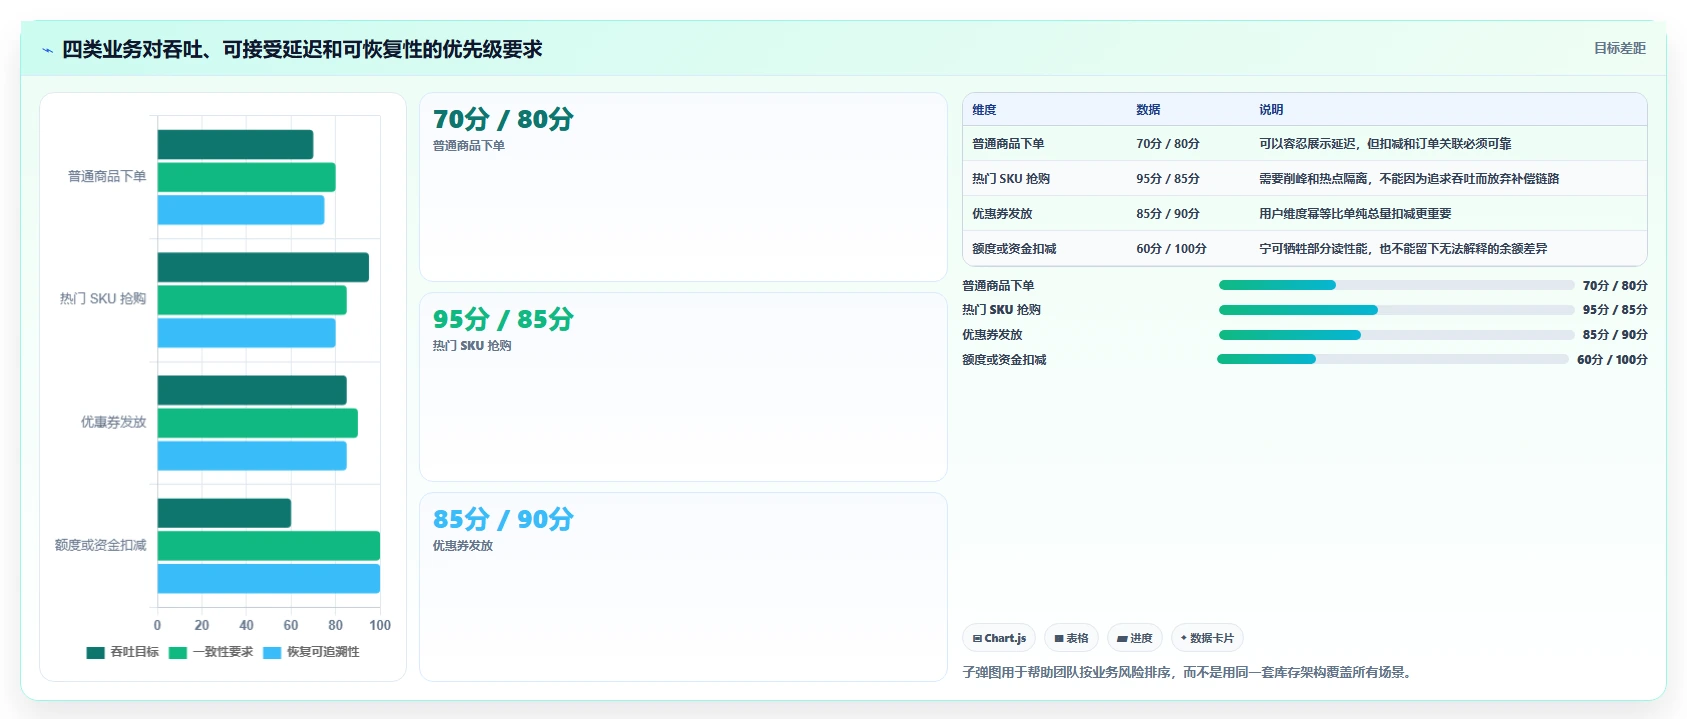The width and height of the screenshot is (1687, 719).
Task: Click the 额度或资金扣减 label in the progress list
Action: [x=1004, y=360]
